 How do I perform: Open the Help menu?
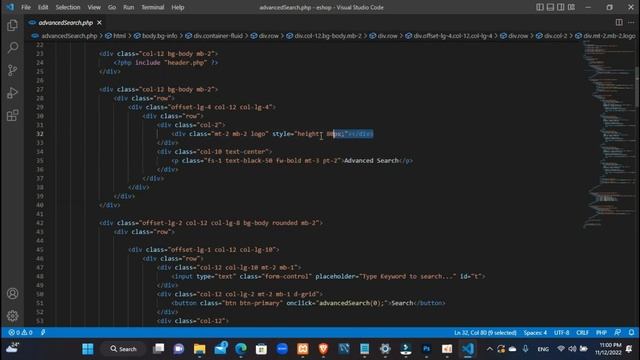coord(178,7)
